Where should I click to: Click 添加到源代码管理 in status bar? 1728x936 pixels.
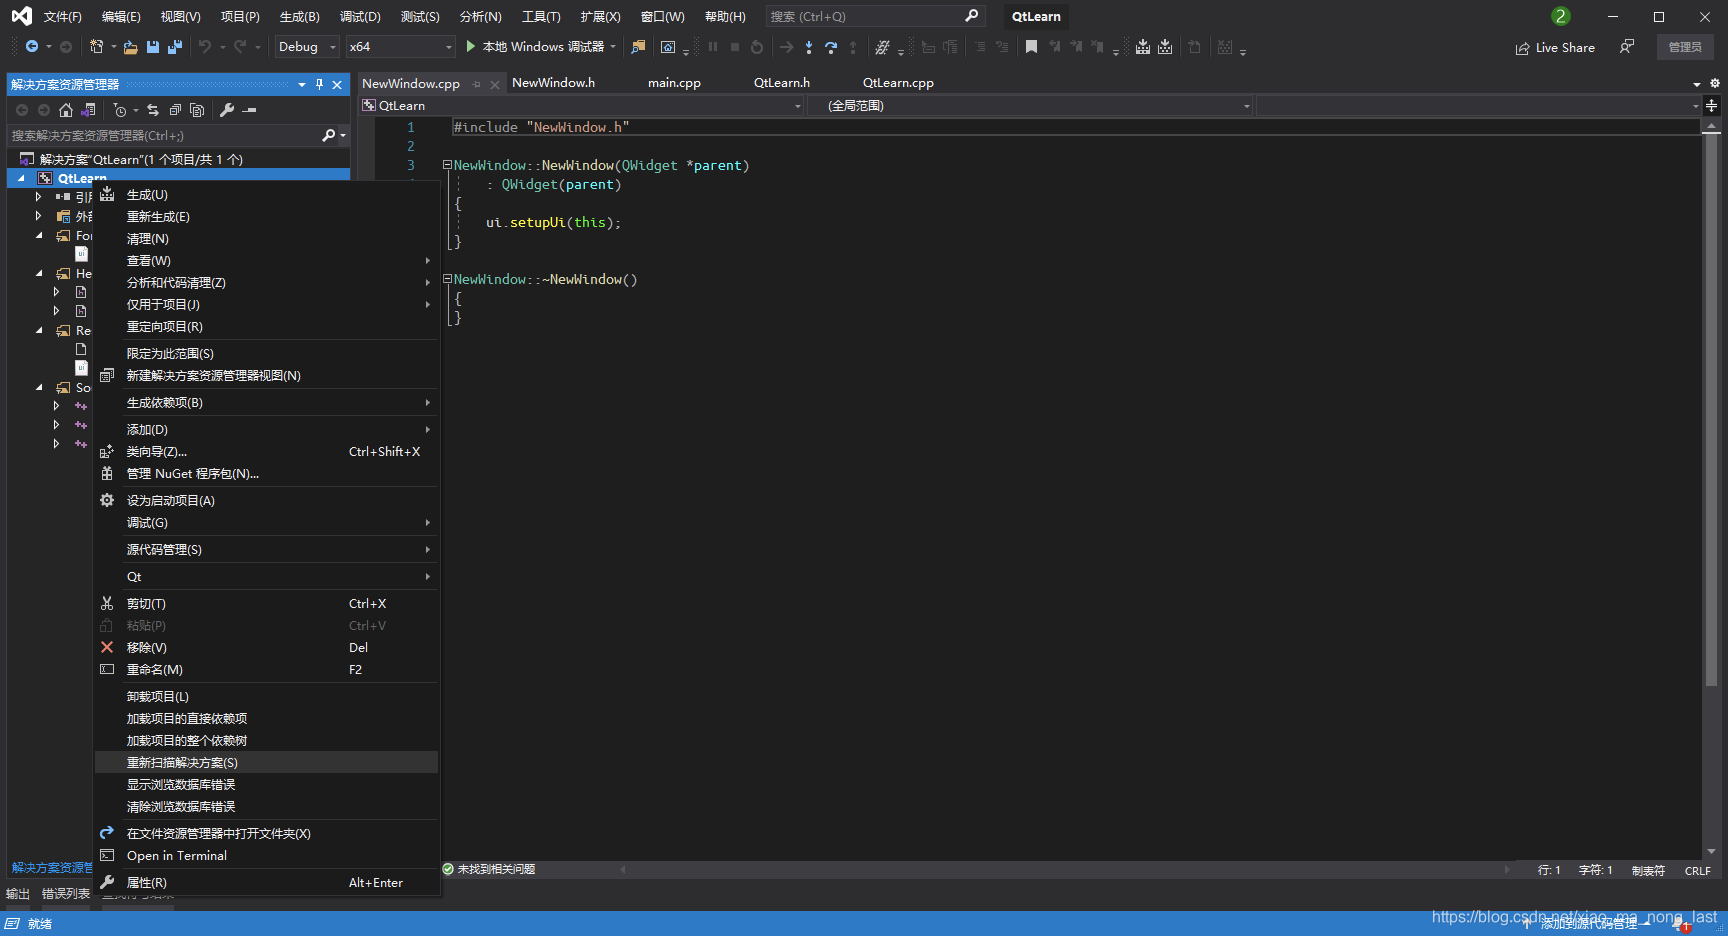click(x=1588, y=924)
